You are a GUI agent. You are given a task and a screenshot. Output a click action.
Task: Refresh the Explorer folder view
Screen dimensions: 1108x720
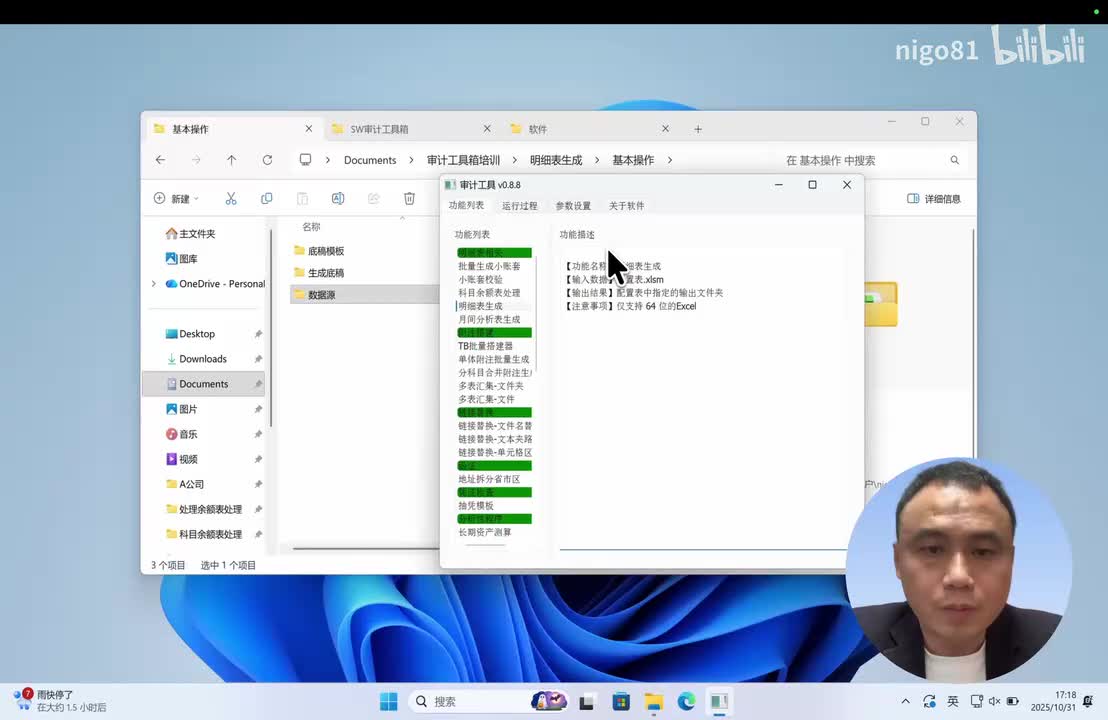[x=267, y=160]
